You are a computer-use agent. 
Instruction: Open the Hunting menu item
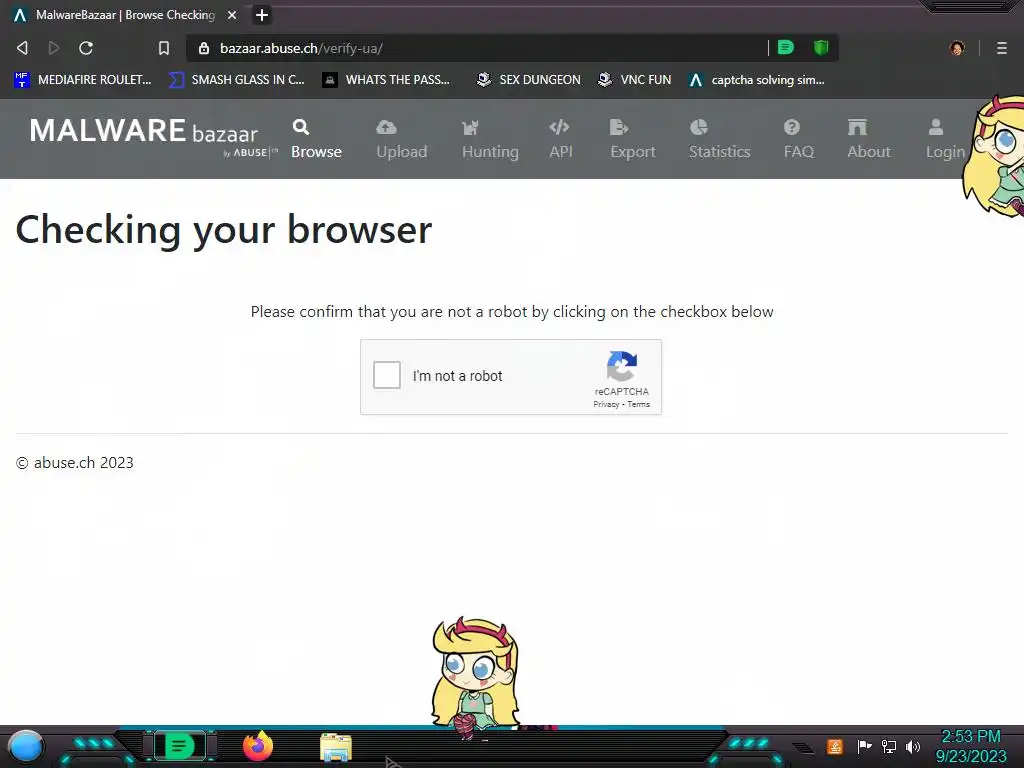click(490, 139)
